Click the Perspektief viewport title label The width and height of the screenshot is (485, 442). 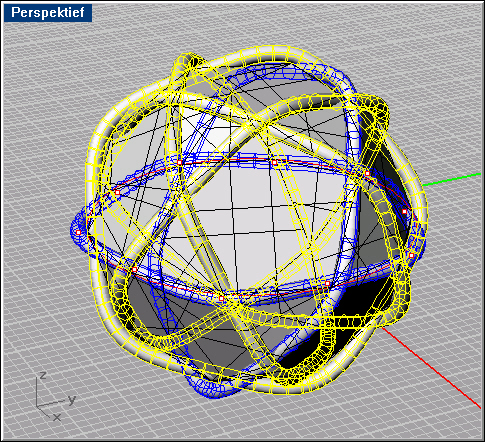pyautogui.click(x=48, y=13)
